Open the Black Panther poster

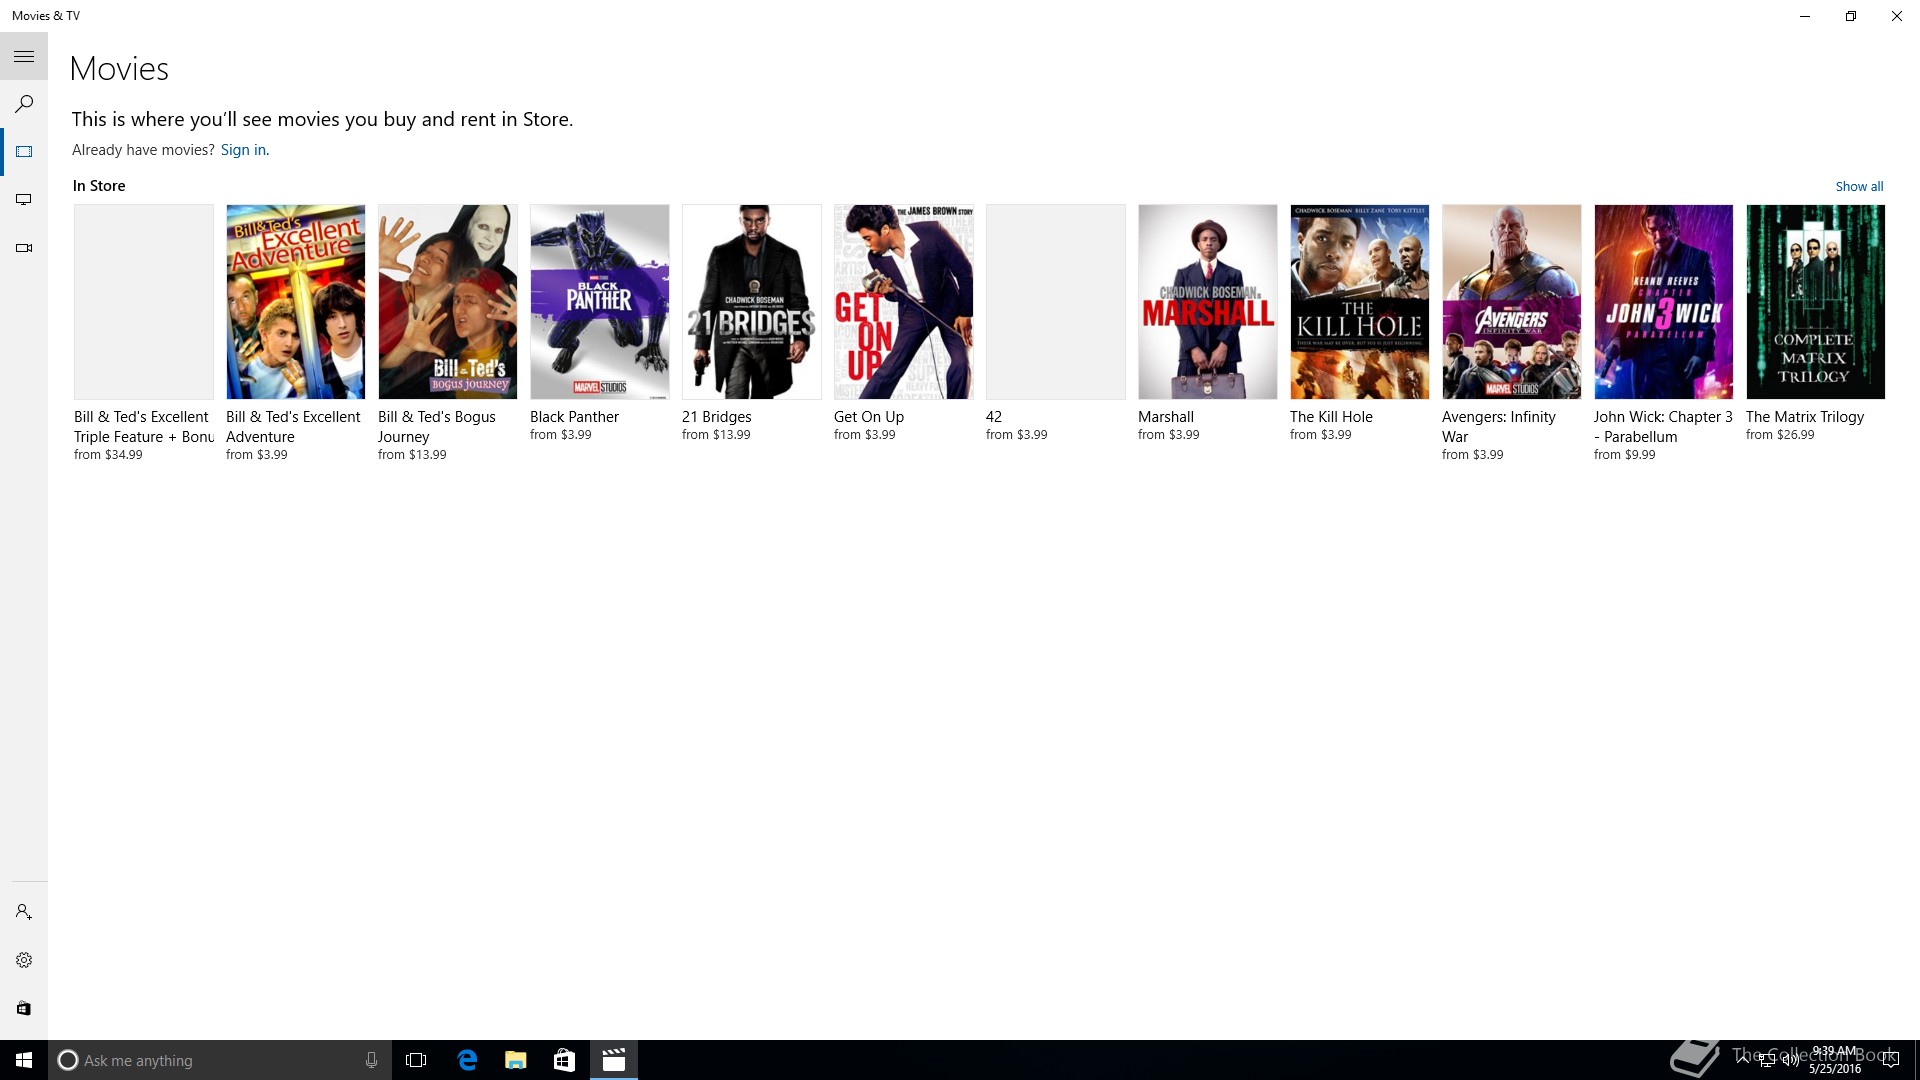point(600,302)
